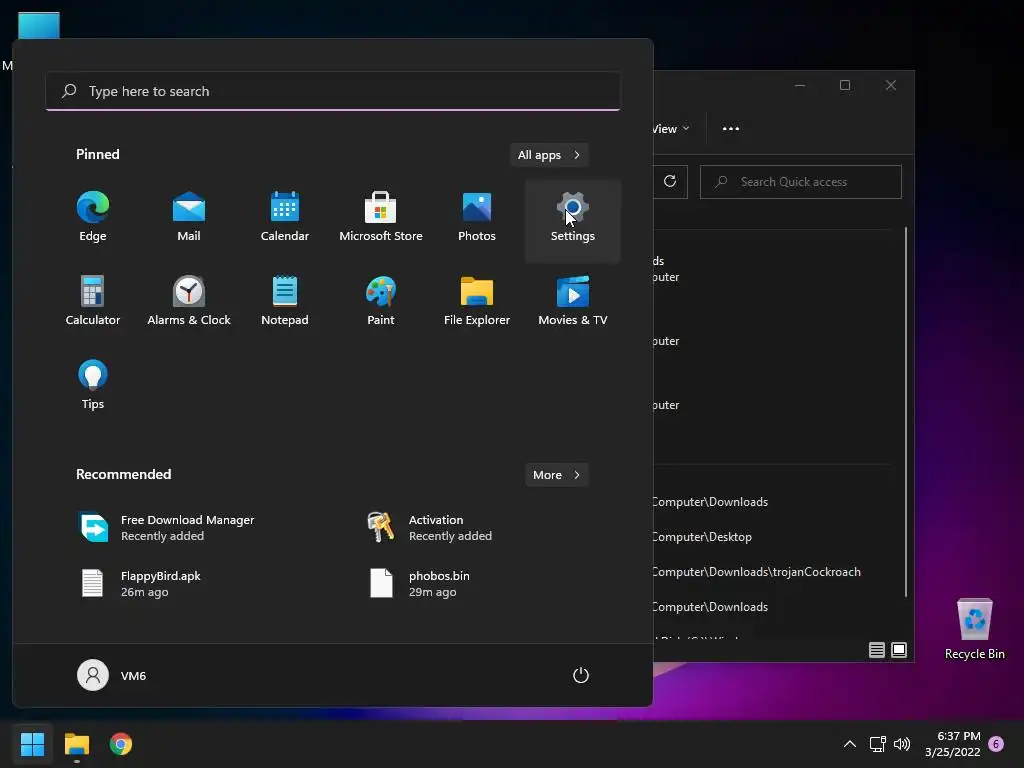This screenshot has height=768, width=1024.
Task: Show hidden system tray icons
Action: 850,744
